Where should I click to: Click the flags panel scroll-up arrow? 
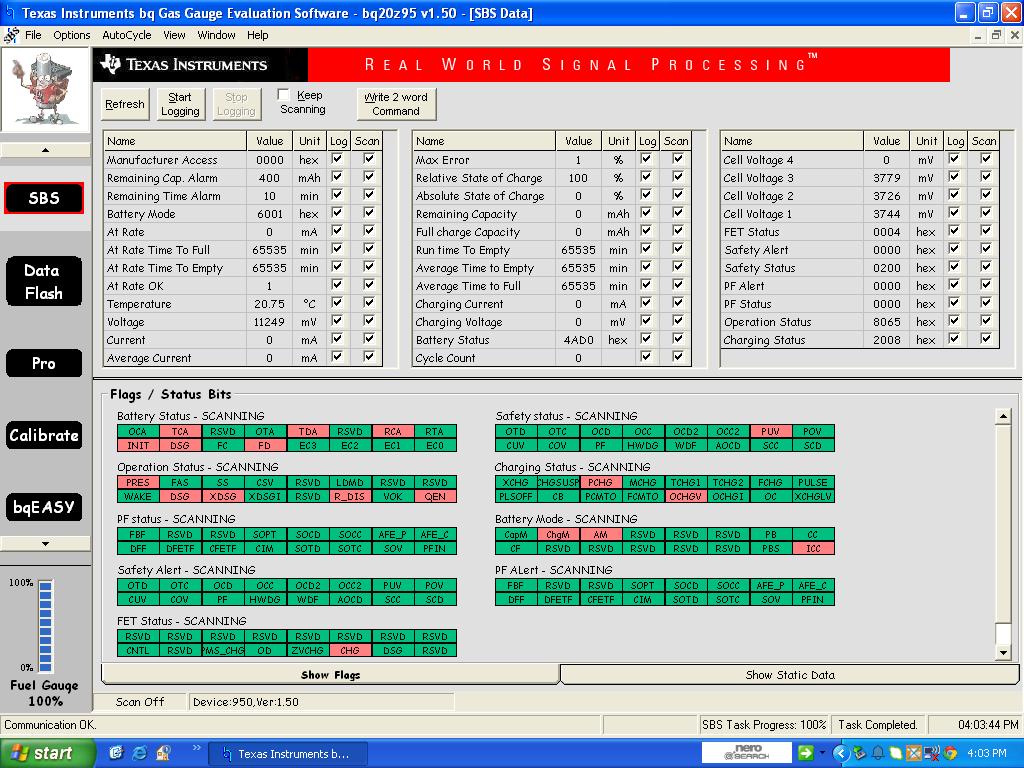1003,416
